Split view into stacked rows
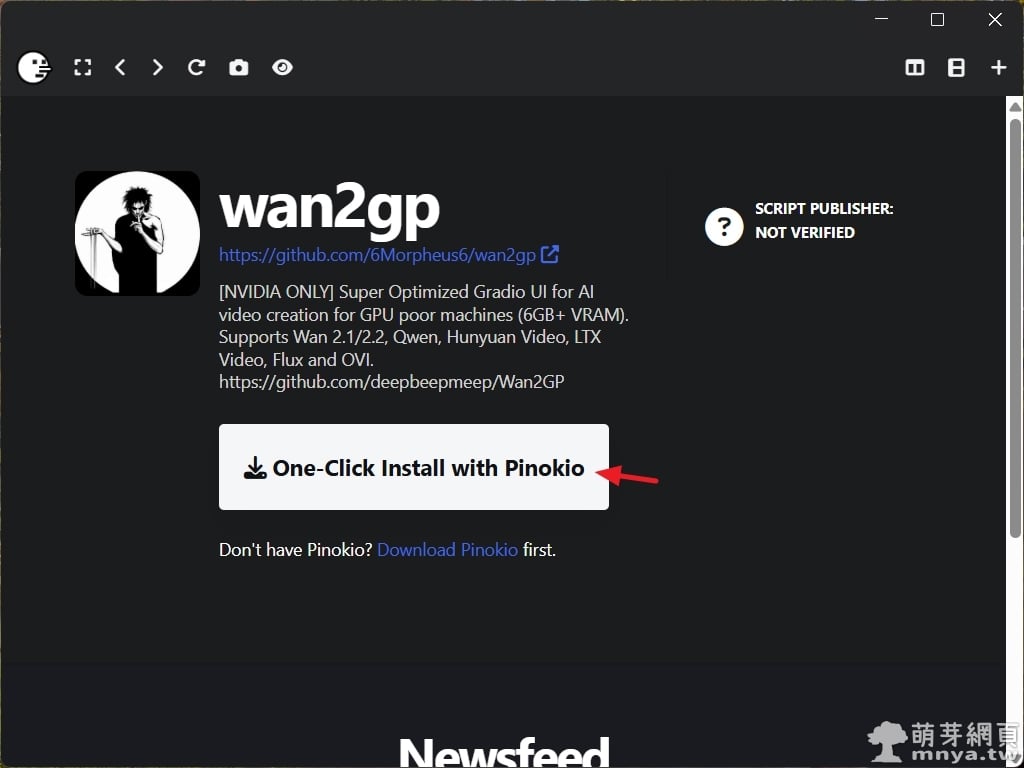Viewport: 1024px width, 768px height. (956, 67)
